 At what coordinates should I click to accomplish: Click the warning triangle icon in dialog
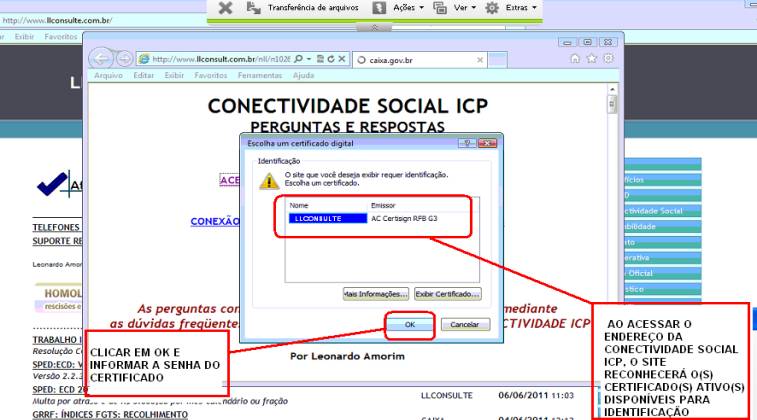click(x=269, y=181)
